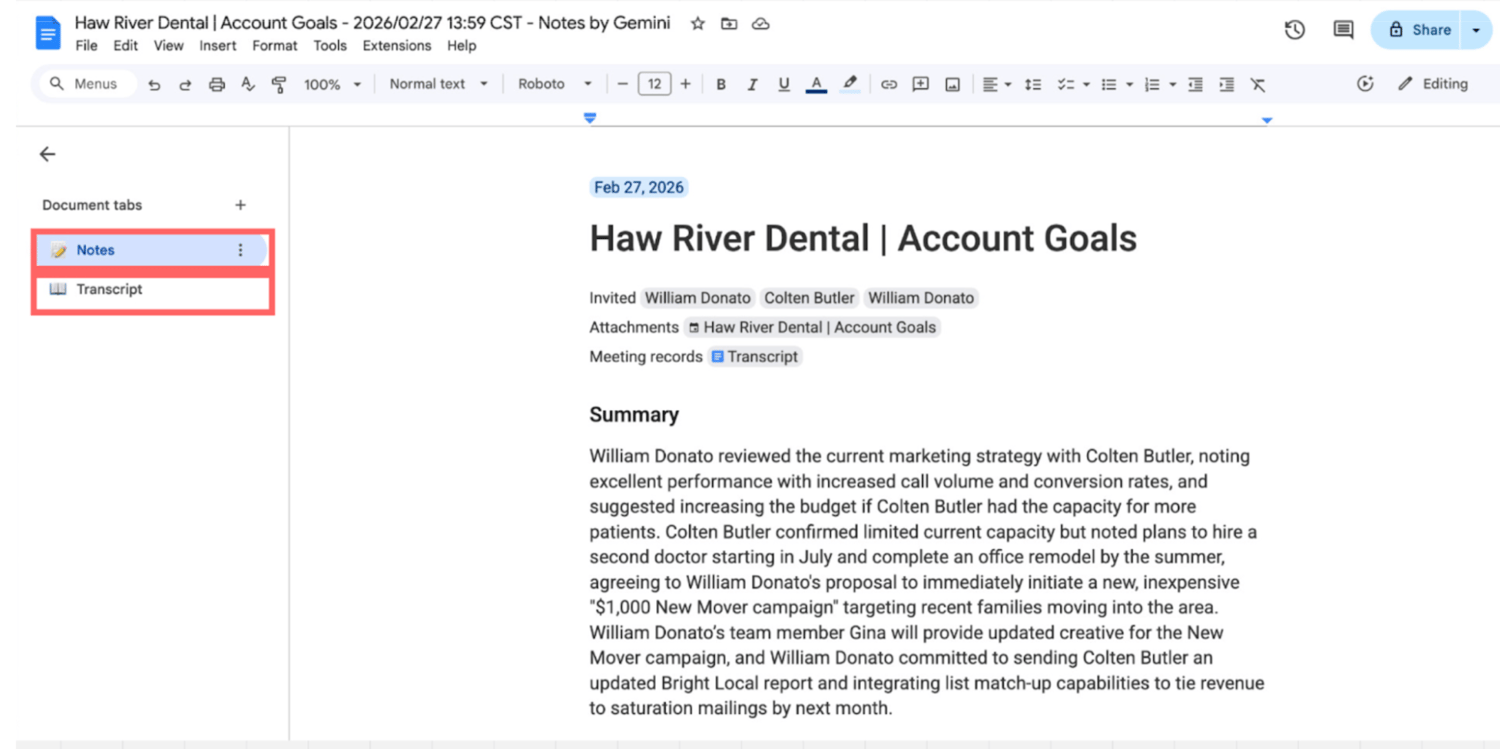Open the Haw River Dental attachment chip
Viewport: 1500px width, 749px height.
812,327
